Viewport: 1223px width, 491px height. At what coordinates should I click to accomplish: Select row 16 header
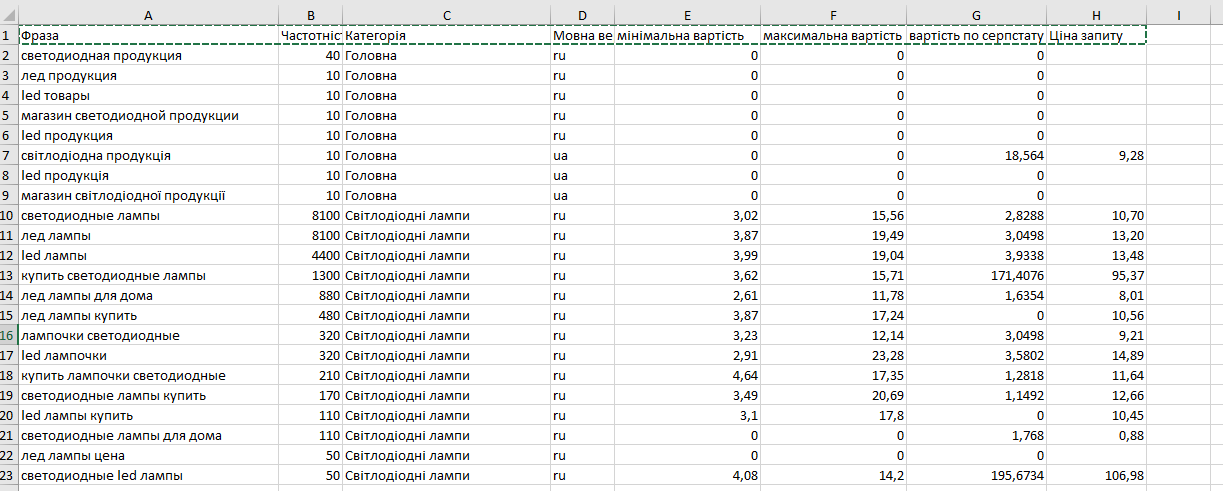pyautogui.click(x=9, y=336)
